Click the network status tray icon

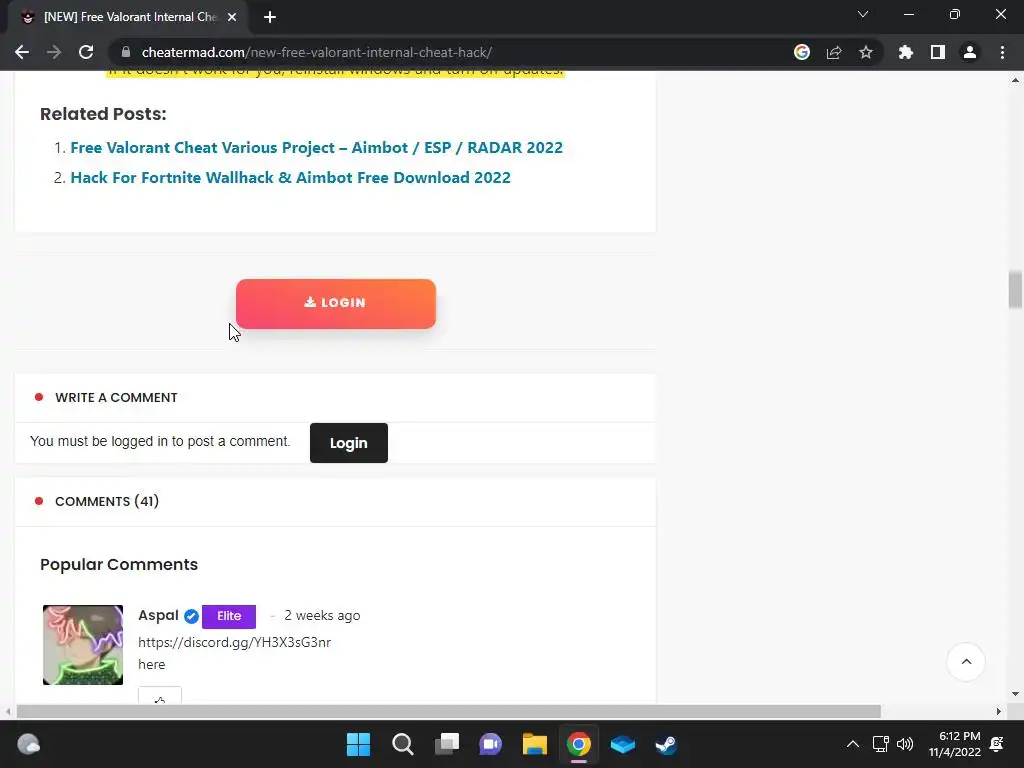pyautogui.click(x=880, y=744)
